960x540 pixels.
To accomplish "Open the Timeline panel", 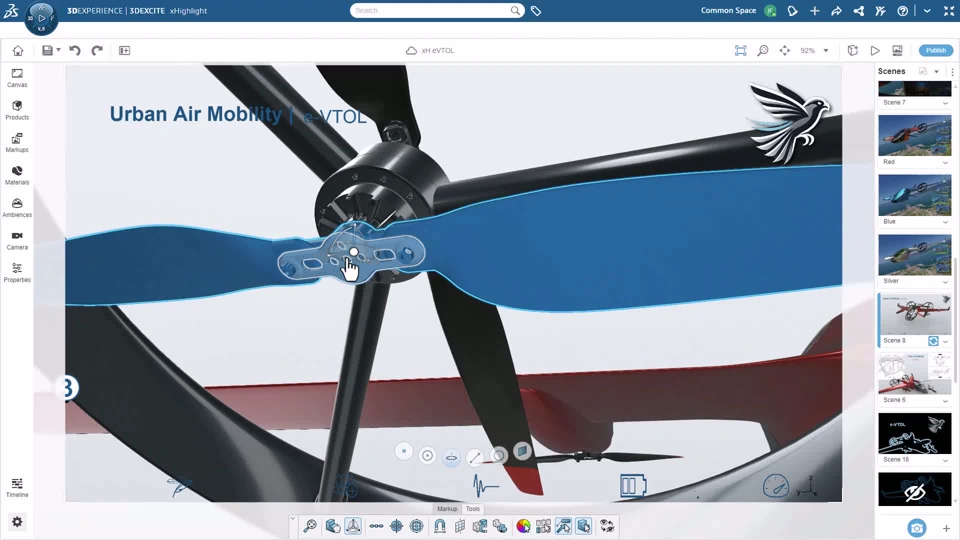I will click(17, 487).
